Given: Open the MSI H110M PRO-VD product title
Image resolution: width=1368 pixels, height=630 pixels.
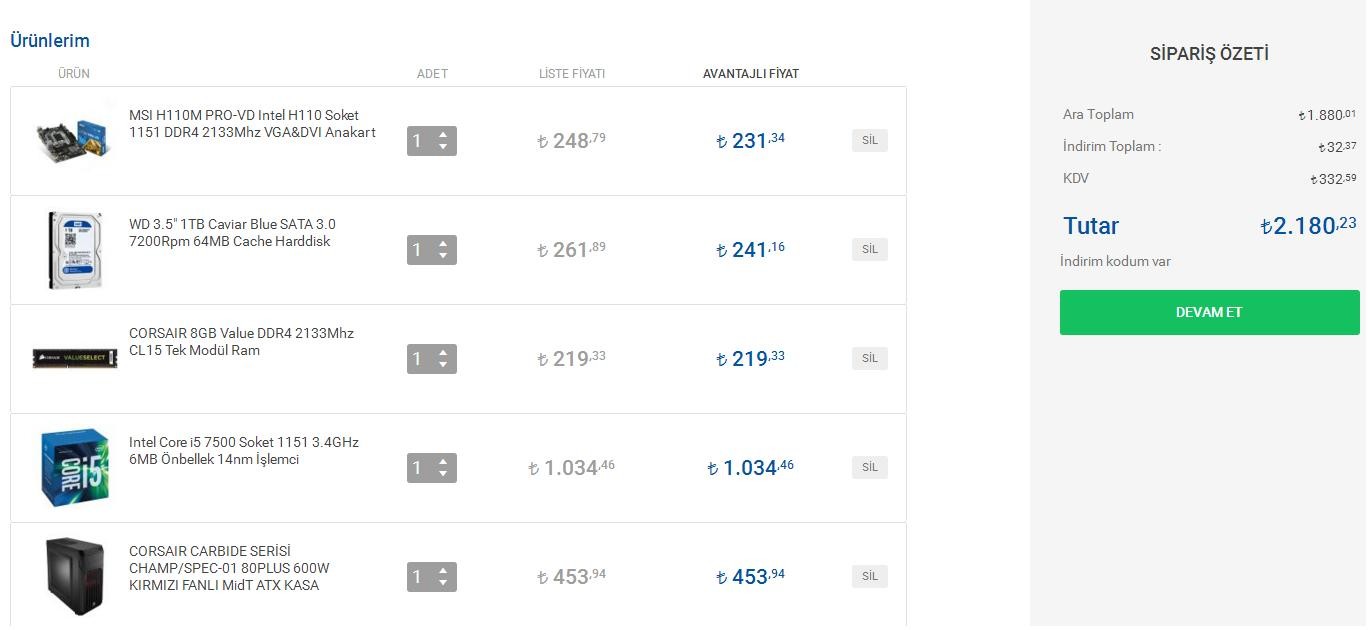Looking at the screenshot, I should click(x=252, y=124).
